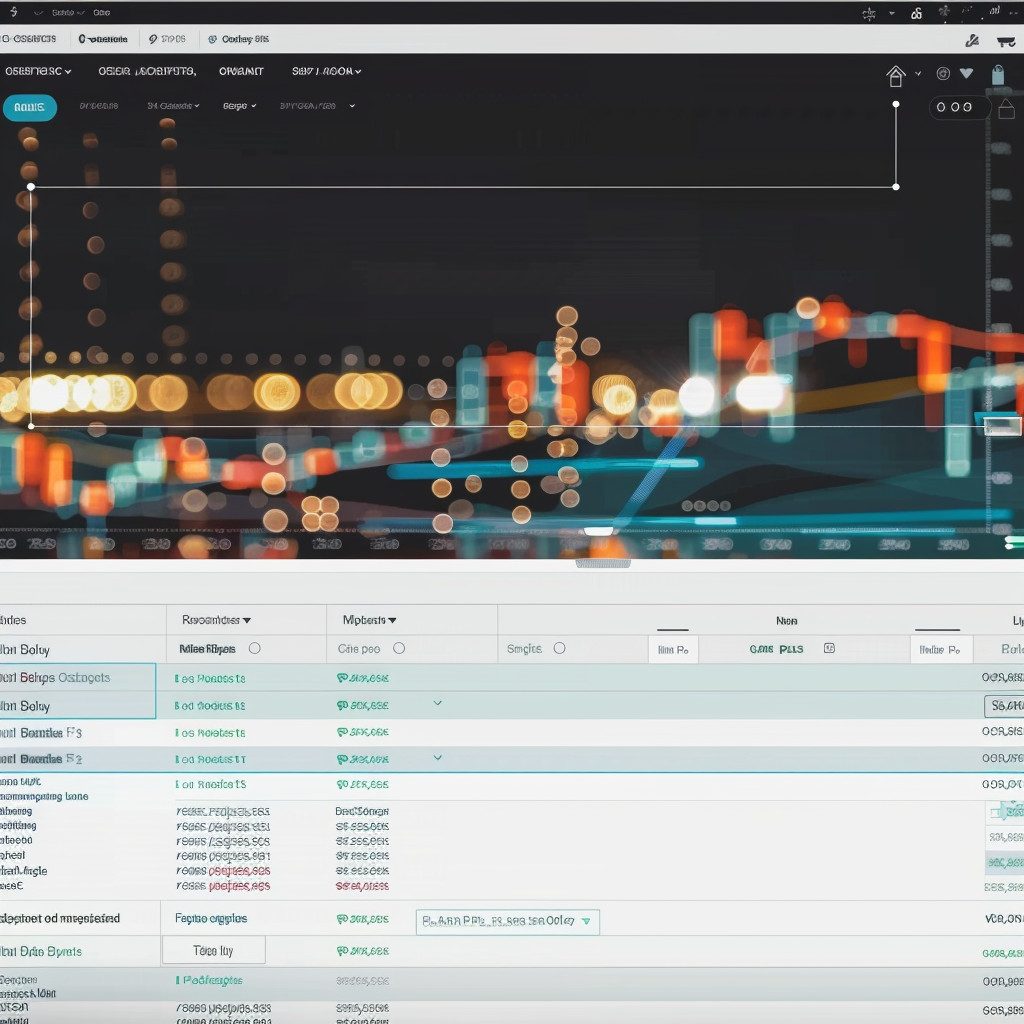Screen dimensions: 1024x1024
Task: Click the globe icon tab in the light toolbar
Action: pos(238,39)
